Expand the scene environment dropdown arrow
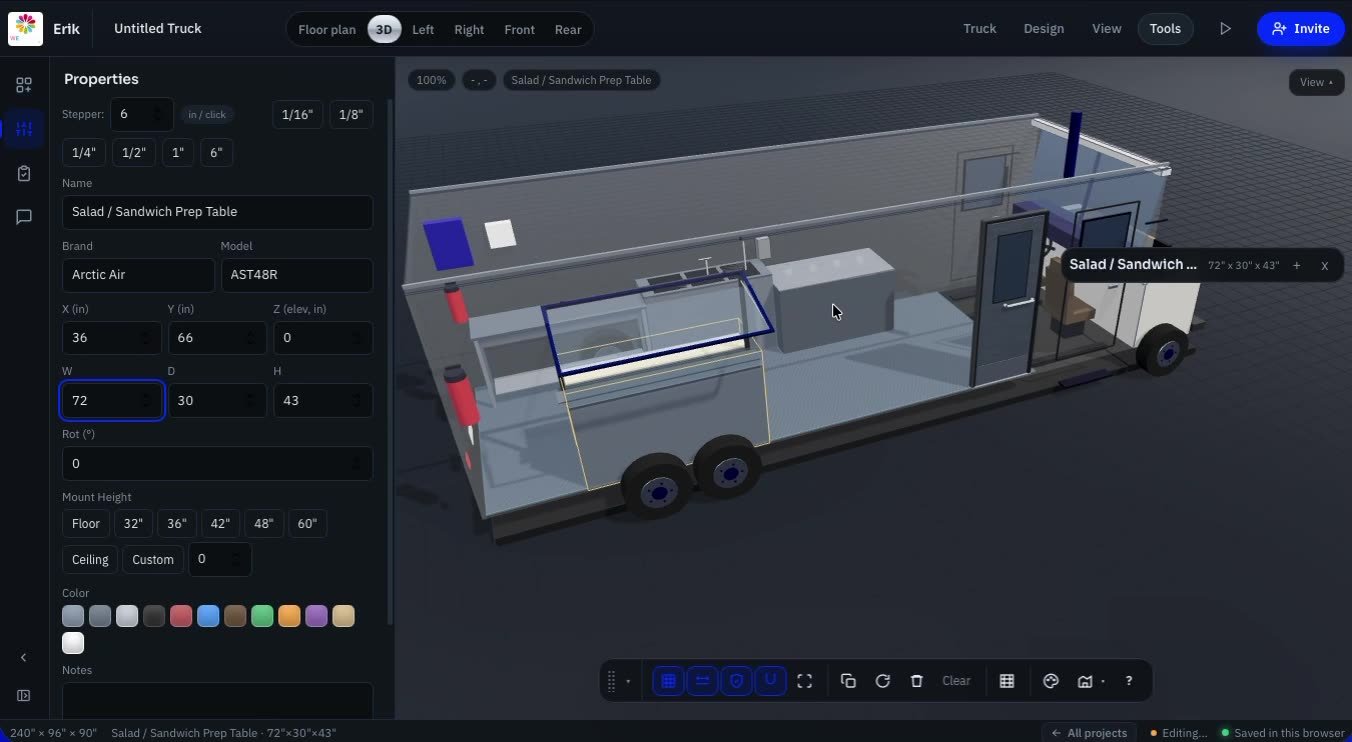 point(1103,682)
